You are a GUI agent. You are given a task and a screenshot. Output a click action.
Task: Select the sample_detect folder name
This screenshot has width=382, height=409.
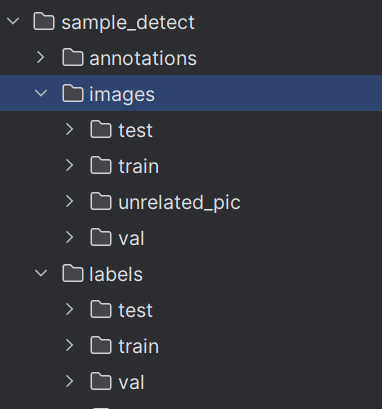click(128, 23)
